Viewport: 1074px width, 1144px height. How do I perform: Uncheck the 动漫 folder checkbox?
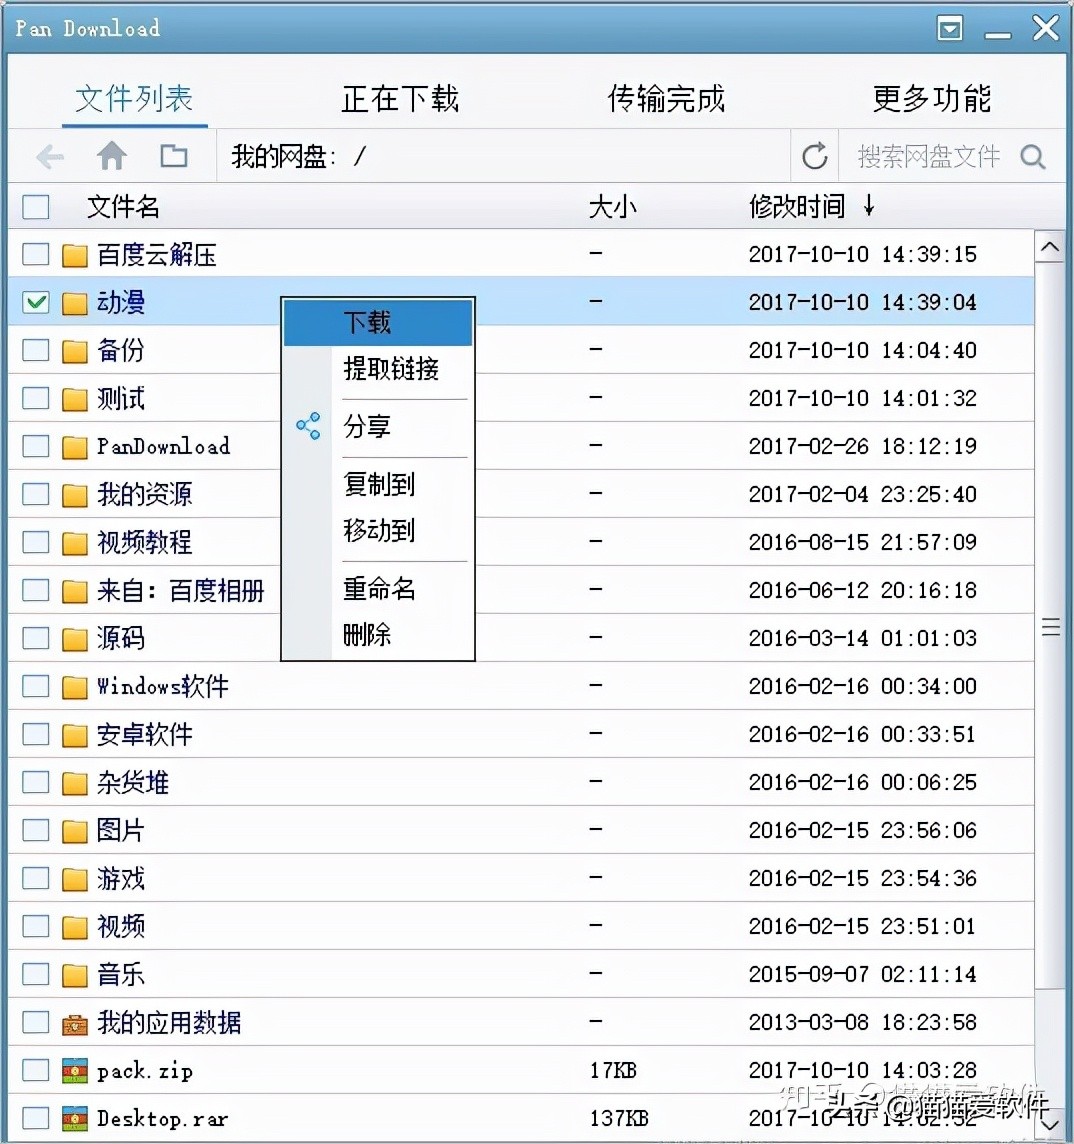tap(34, 302)
